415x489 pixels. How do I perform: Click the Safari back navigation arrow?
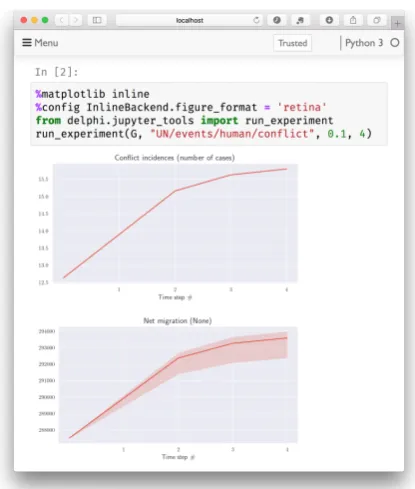pos(61,20)
